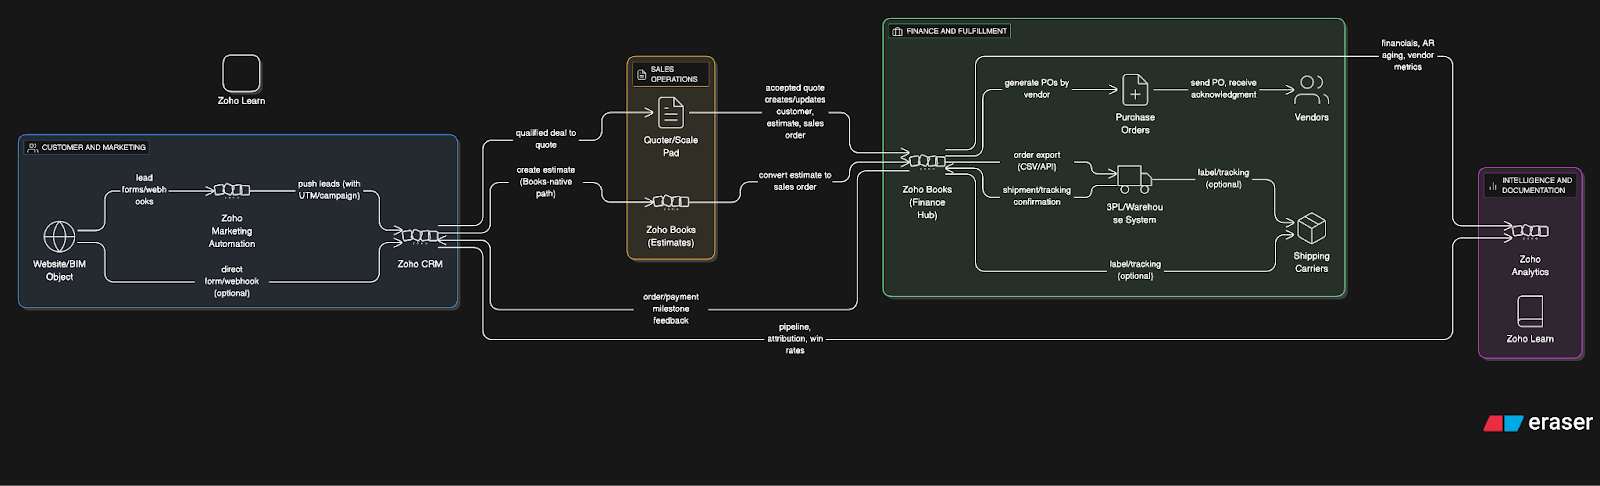Select the Website/BIM Object globe icon

coord(59,237)
